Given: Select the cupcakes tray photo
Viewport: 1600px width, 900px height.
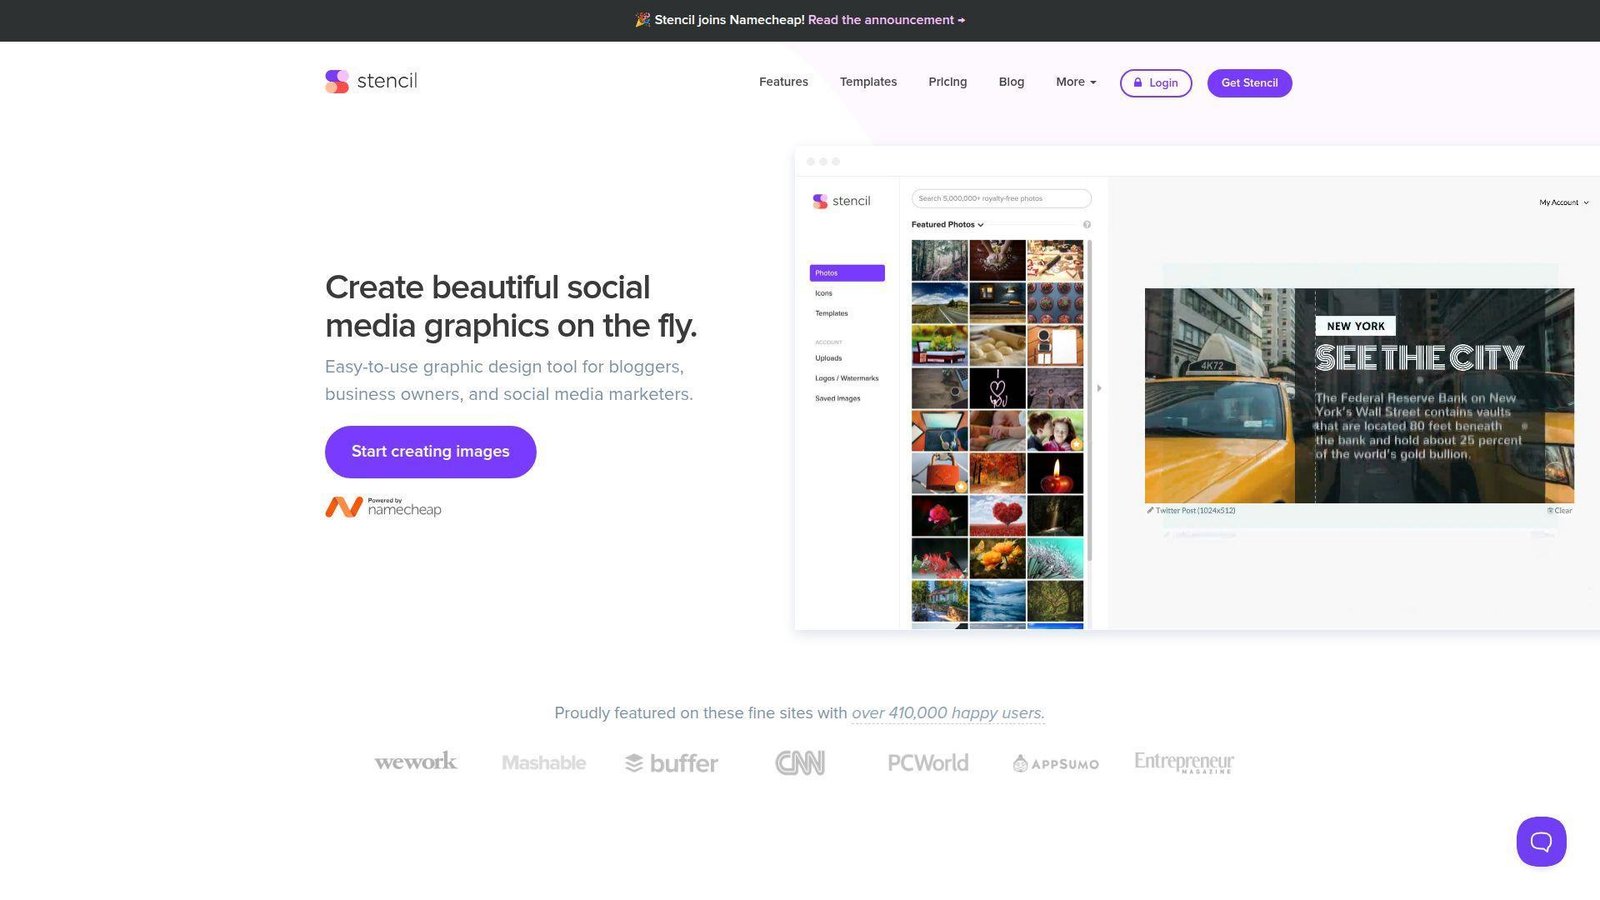Looking at the screenshot, I should point(1055,302).
